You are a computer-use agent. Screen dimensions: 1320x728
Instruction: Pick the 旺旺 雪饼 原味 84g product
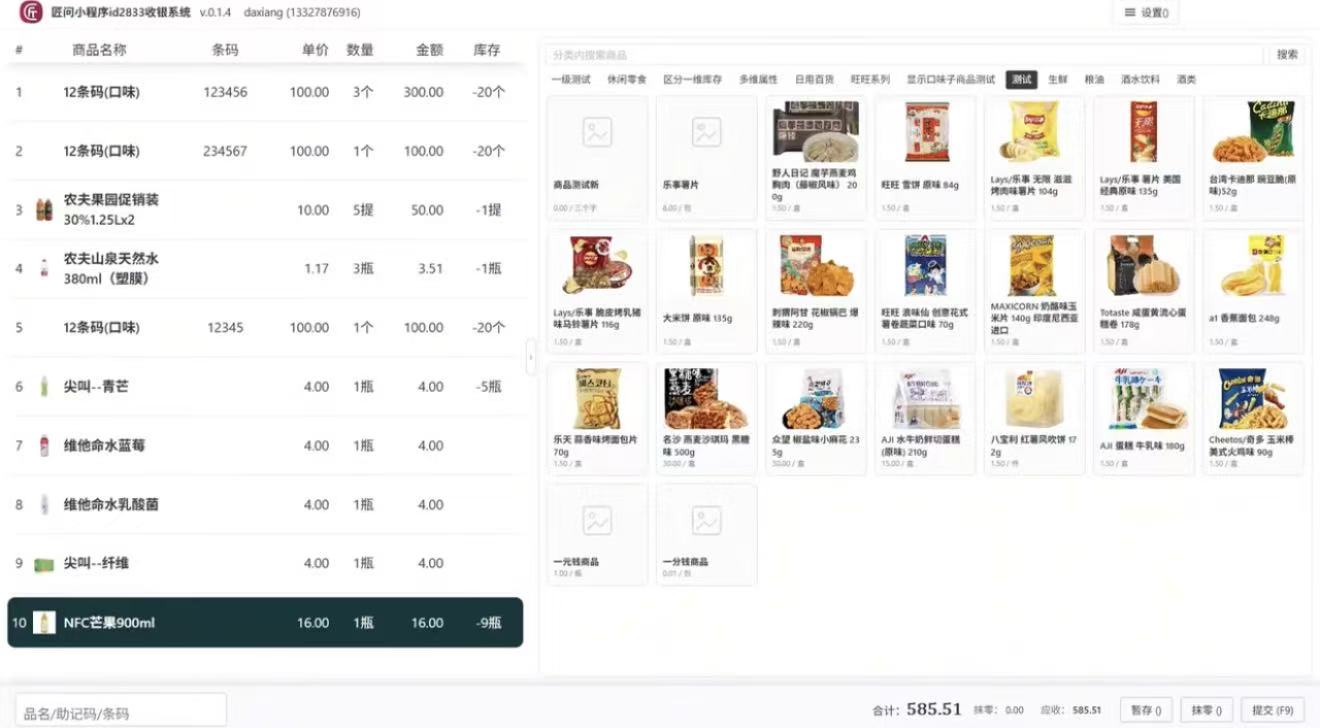[925, 158]
